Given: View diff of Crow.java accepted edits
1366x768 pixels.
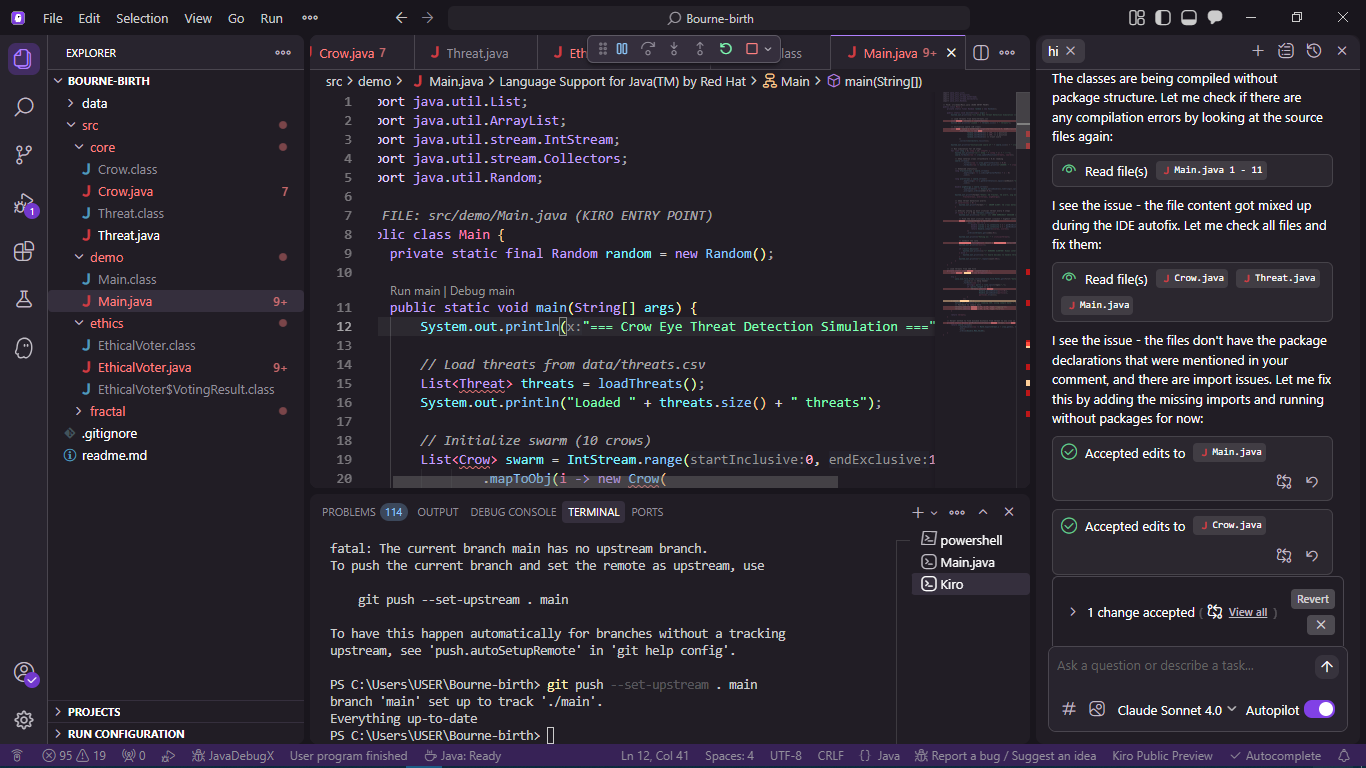Looking at the screenshot, I should click(1284, 555).
